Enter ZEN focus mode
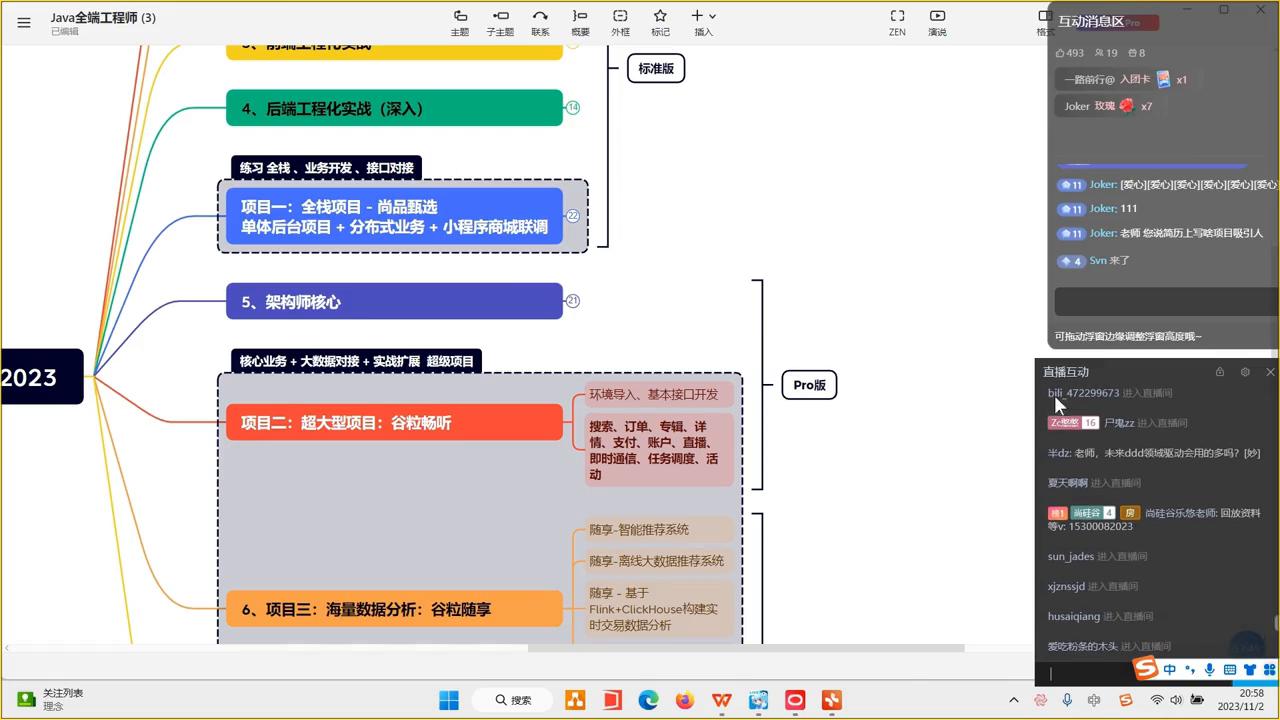The width and height of the screenshot is (1280, 720). point(897,22)
